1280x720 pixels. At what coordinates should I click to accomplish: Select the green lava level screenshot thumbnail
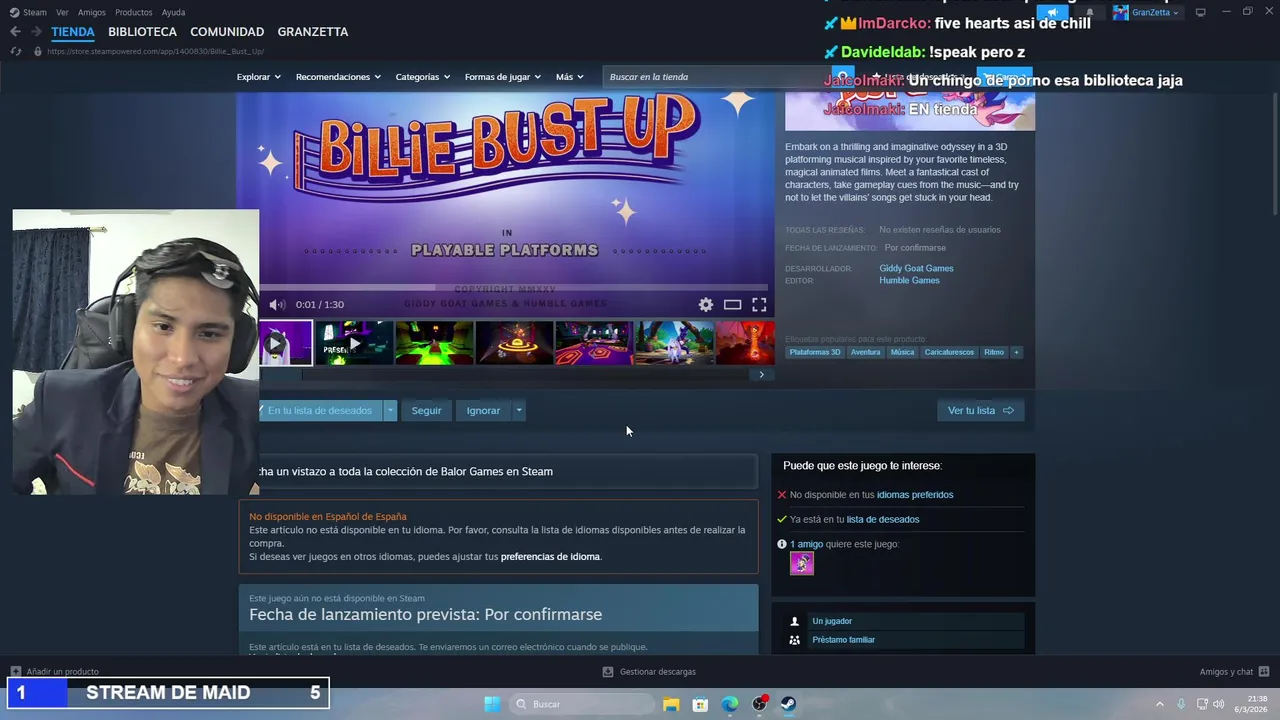[434, 342]
